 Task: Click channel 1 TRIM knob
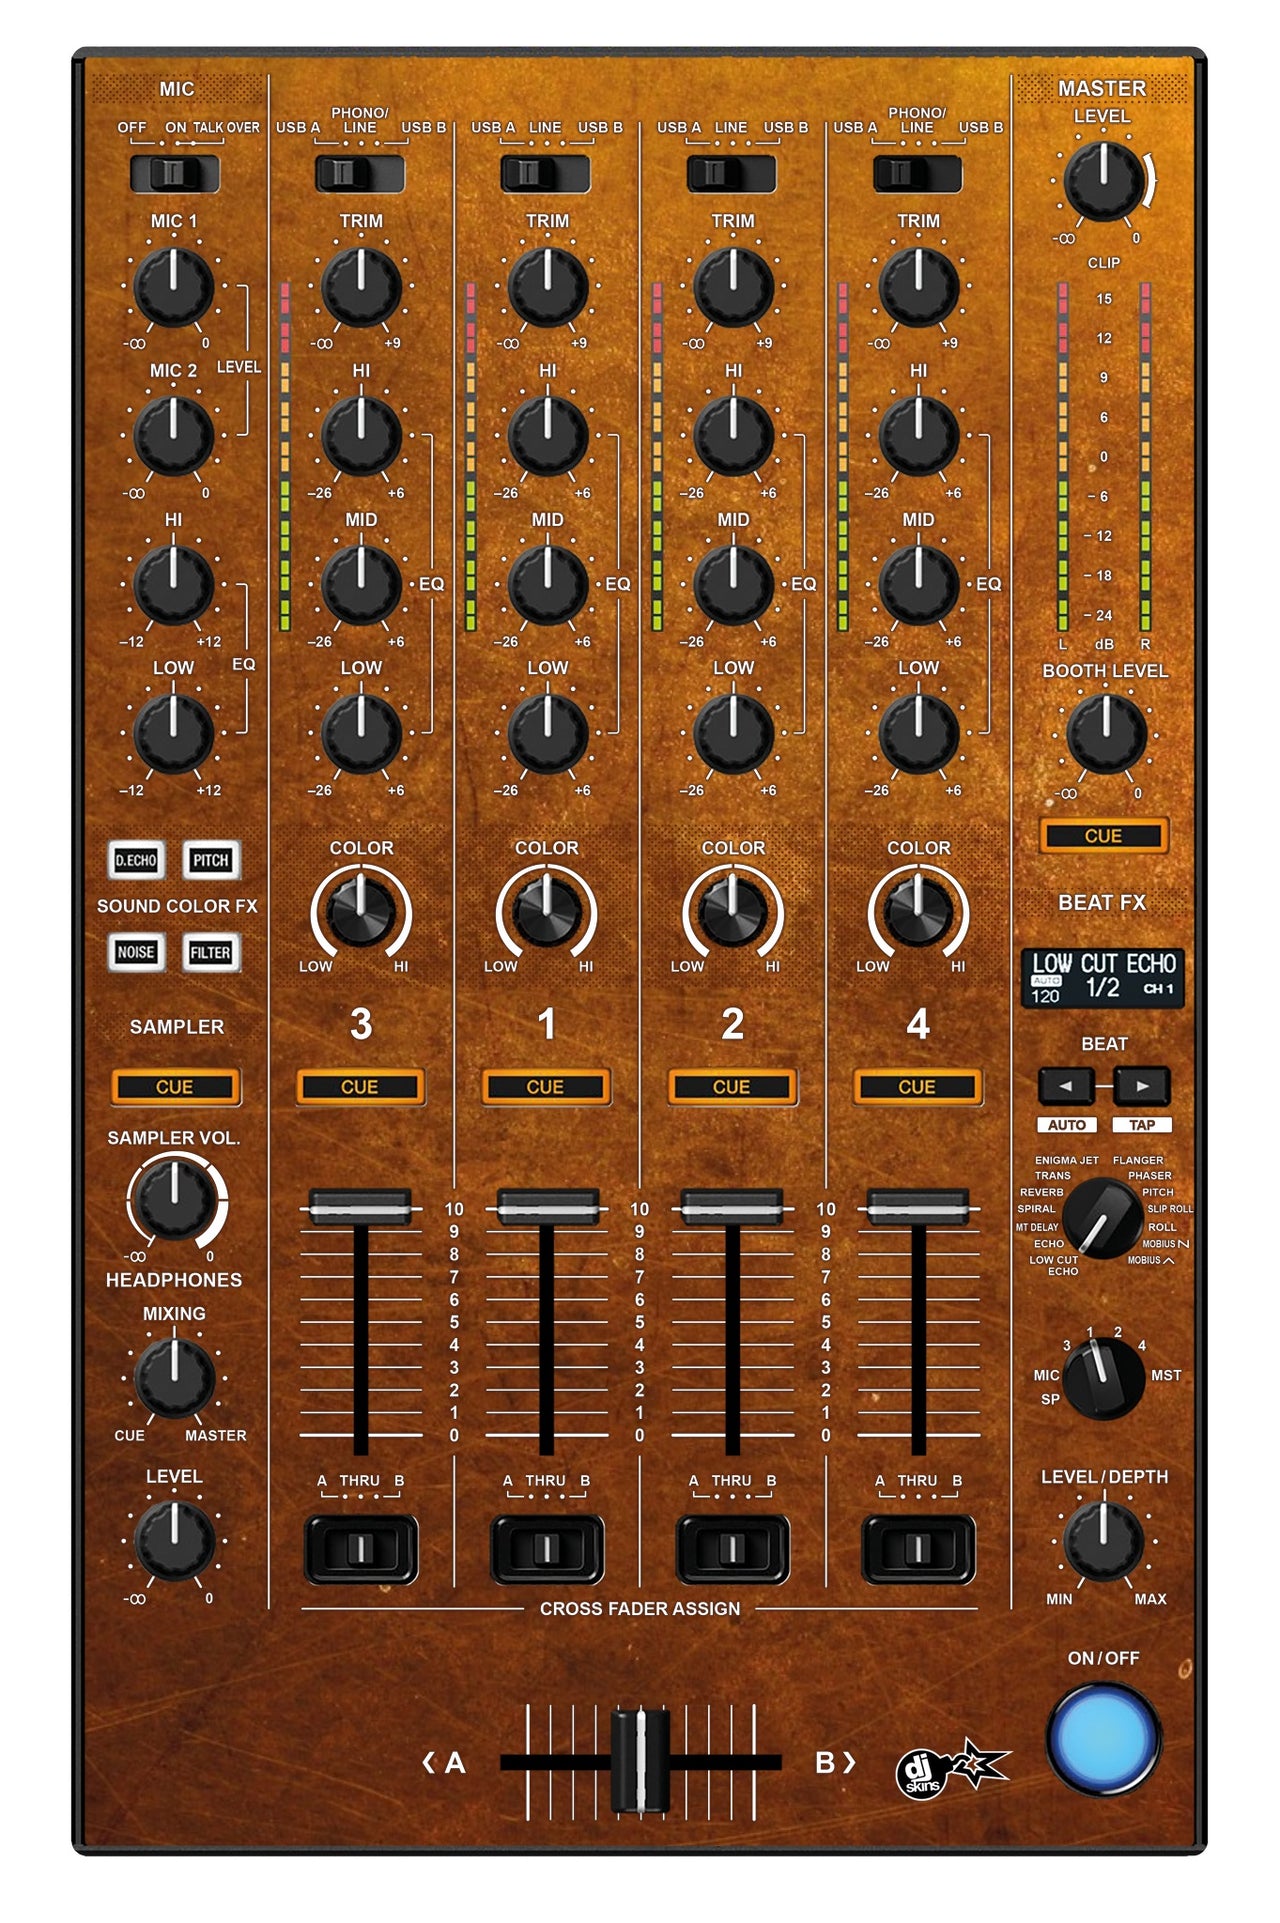pyautogui.click(x=547, y=287)
